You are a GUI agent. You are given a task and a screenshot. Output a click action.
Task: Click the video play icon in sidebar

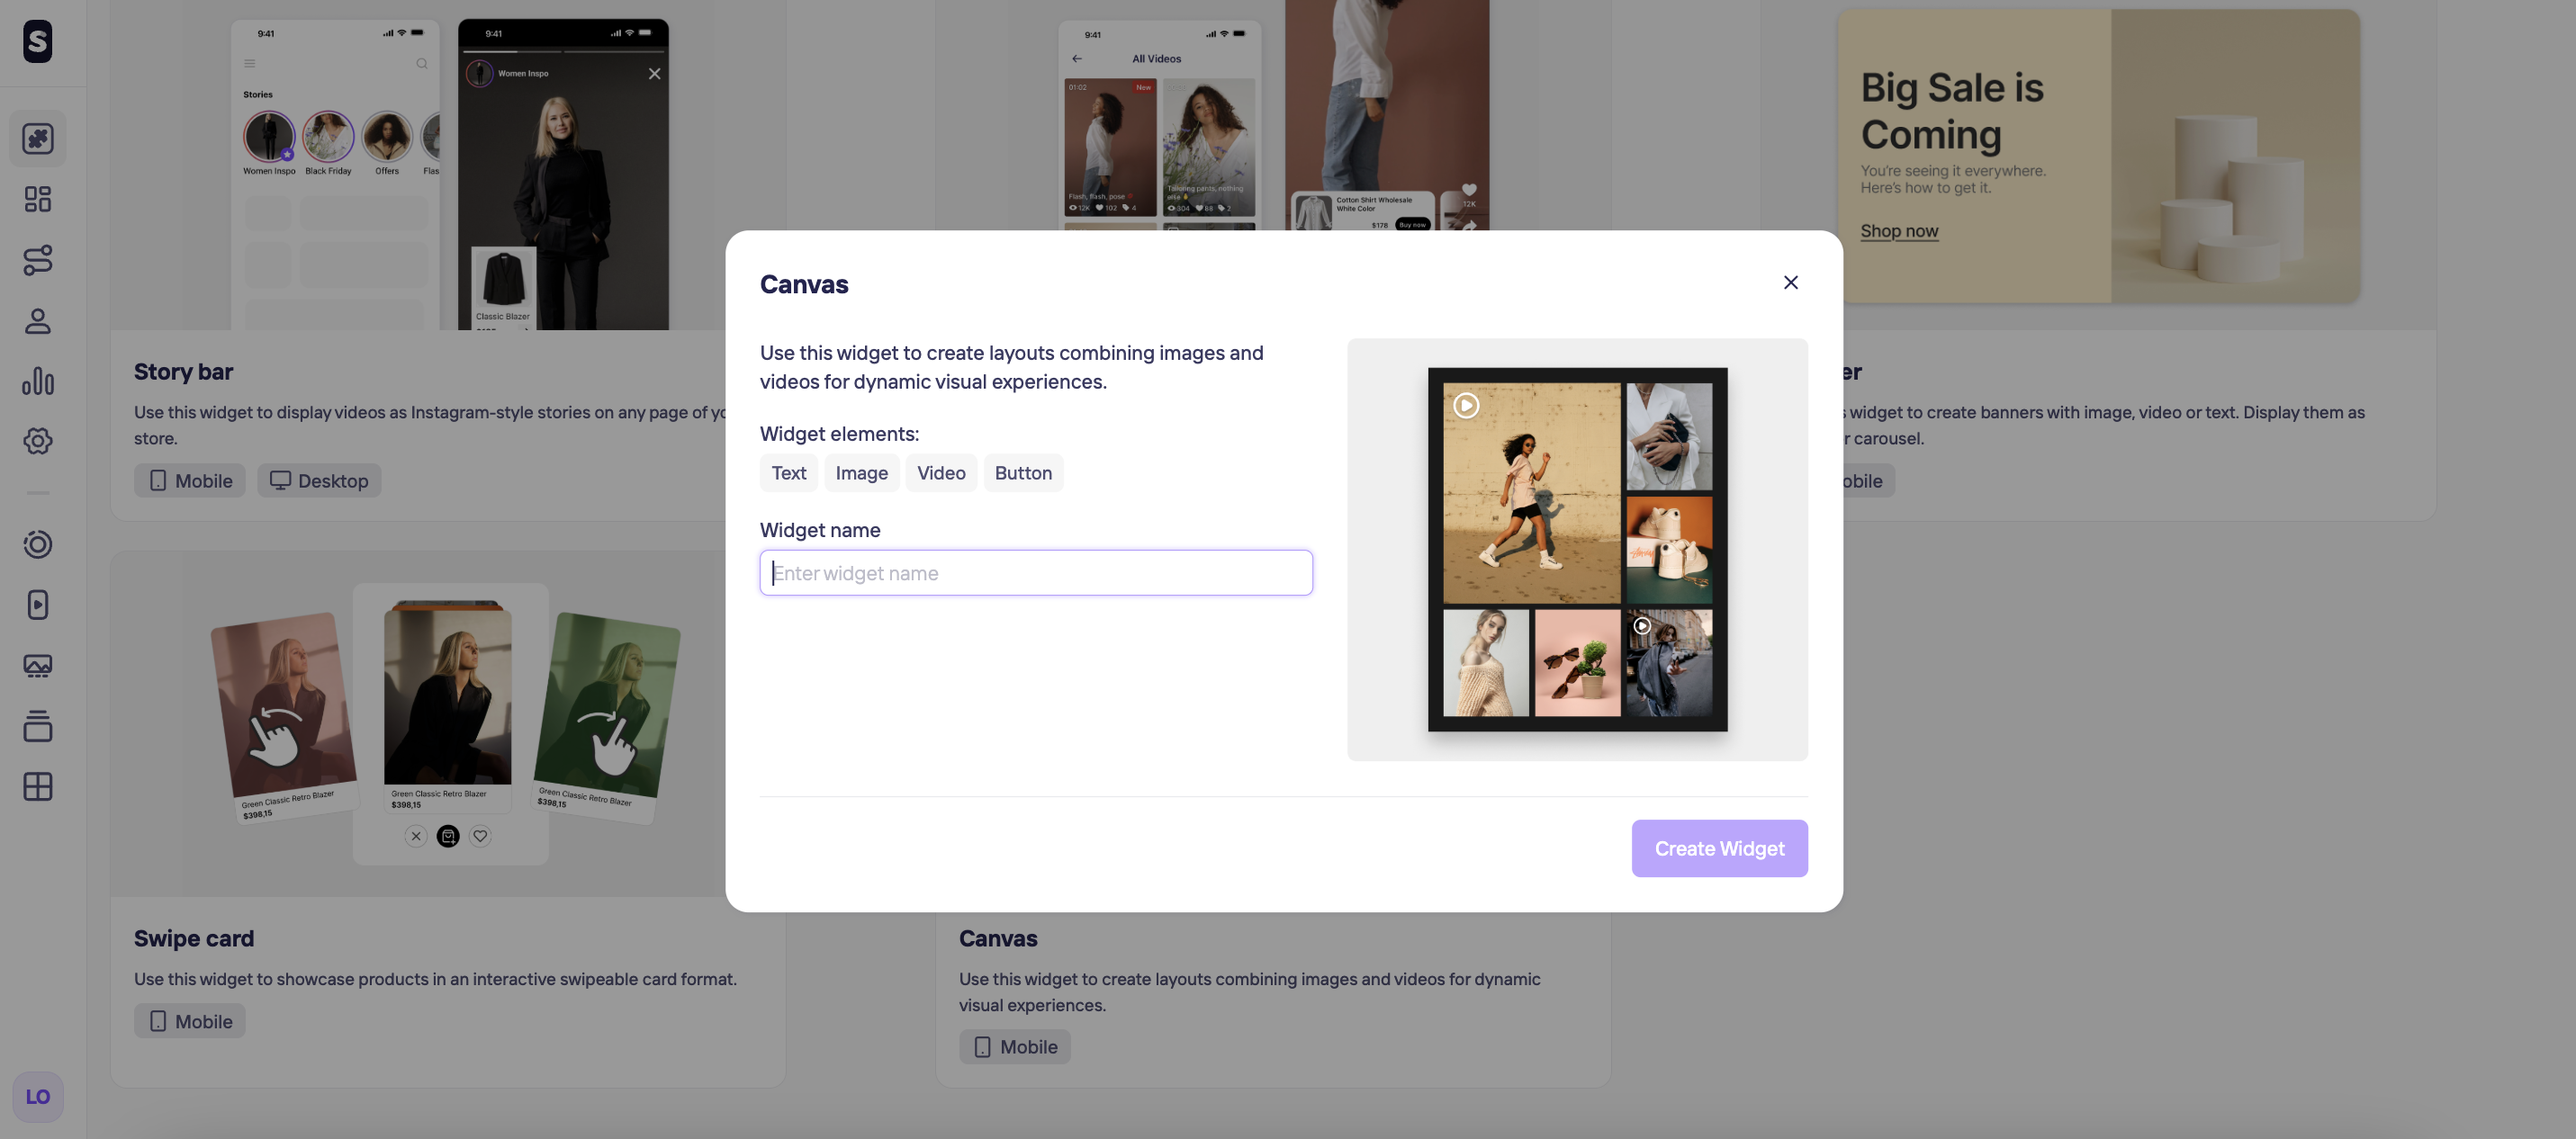point(38,605)
